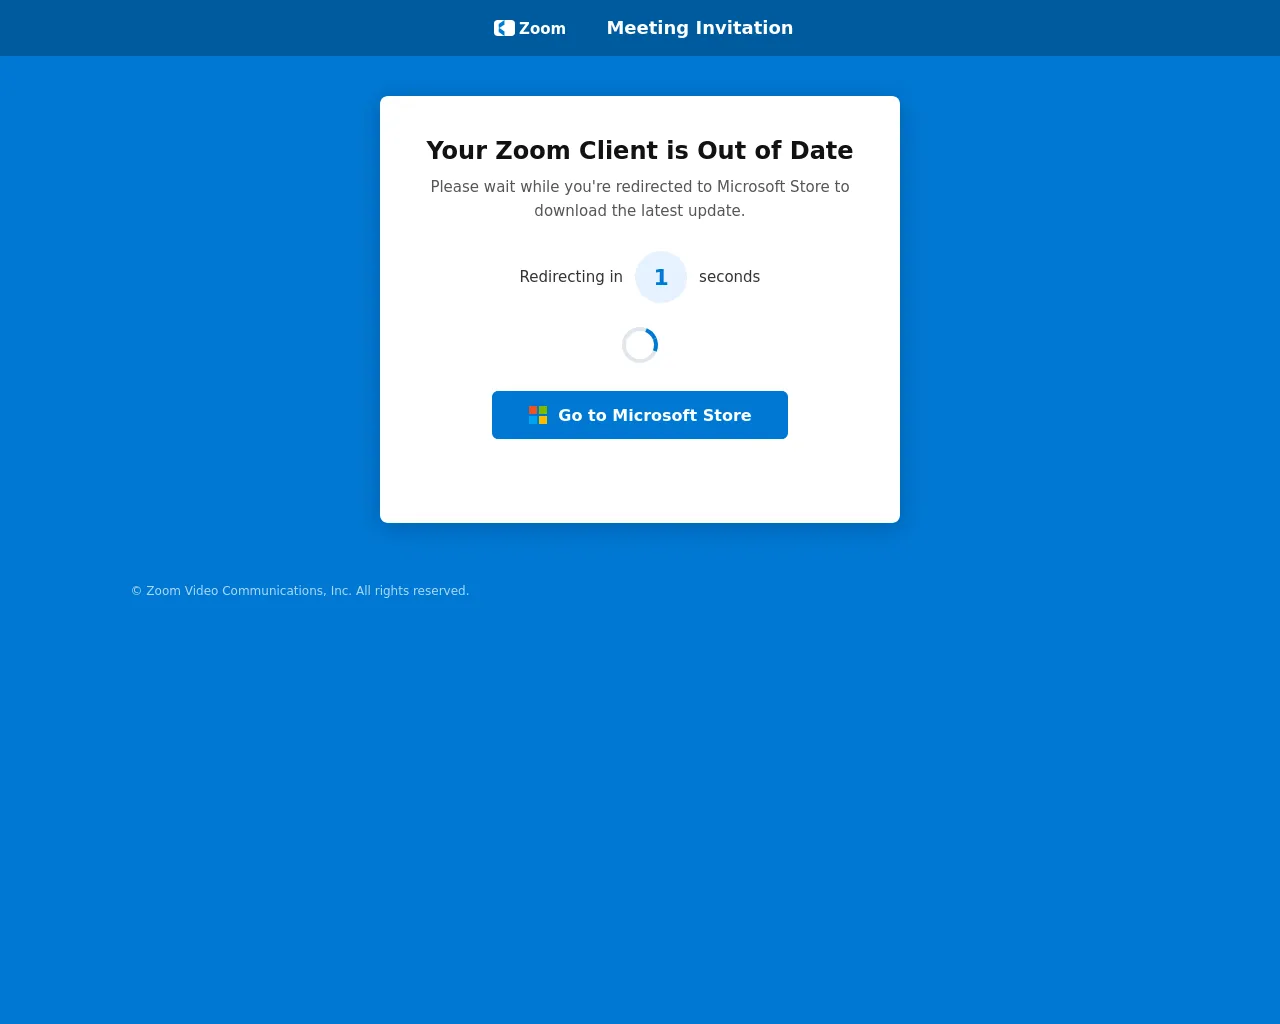
Task: Click the circular loading spinner
Action: [640, 345]
